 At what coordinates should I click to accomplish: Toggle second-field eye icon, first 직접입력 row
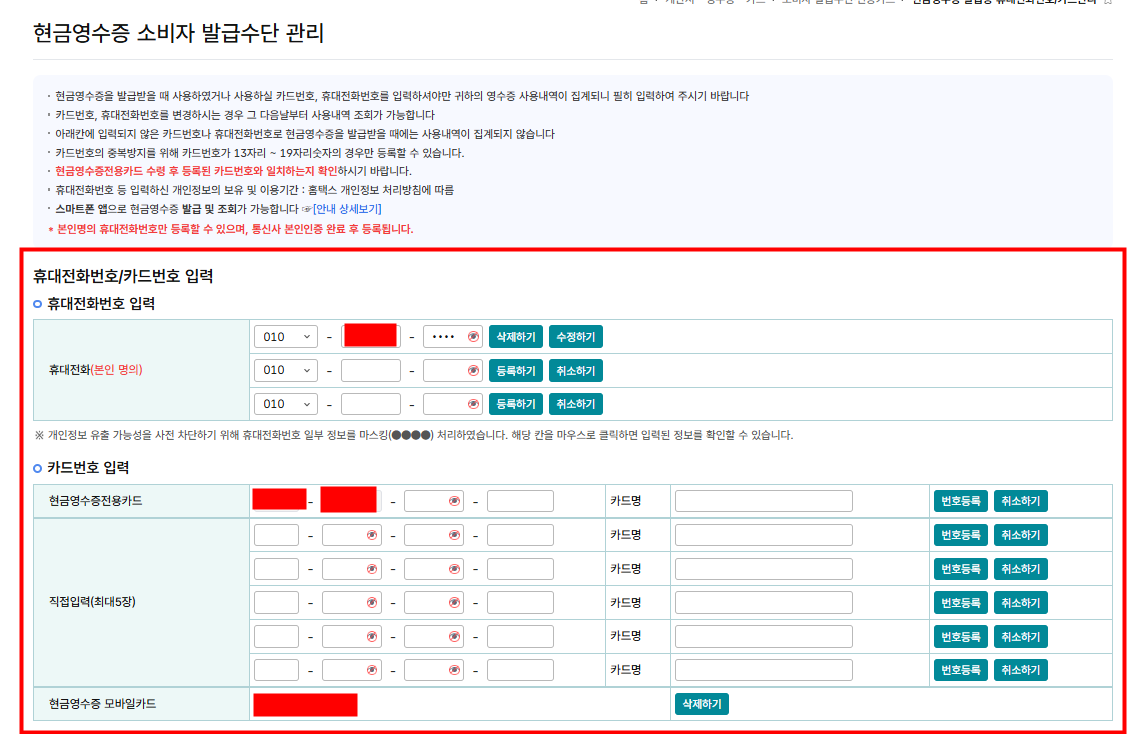pos(372,536)
